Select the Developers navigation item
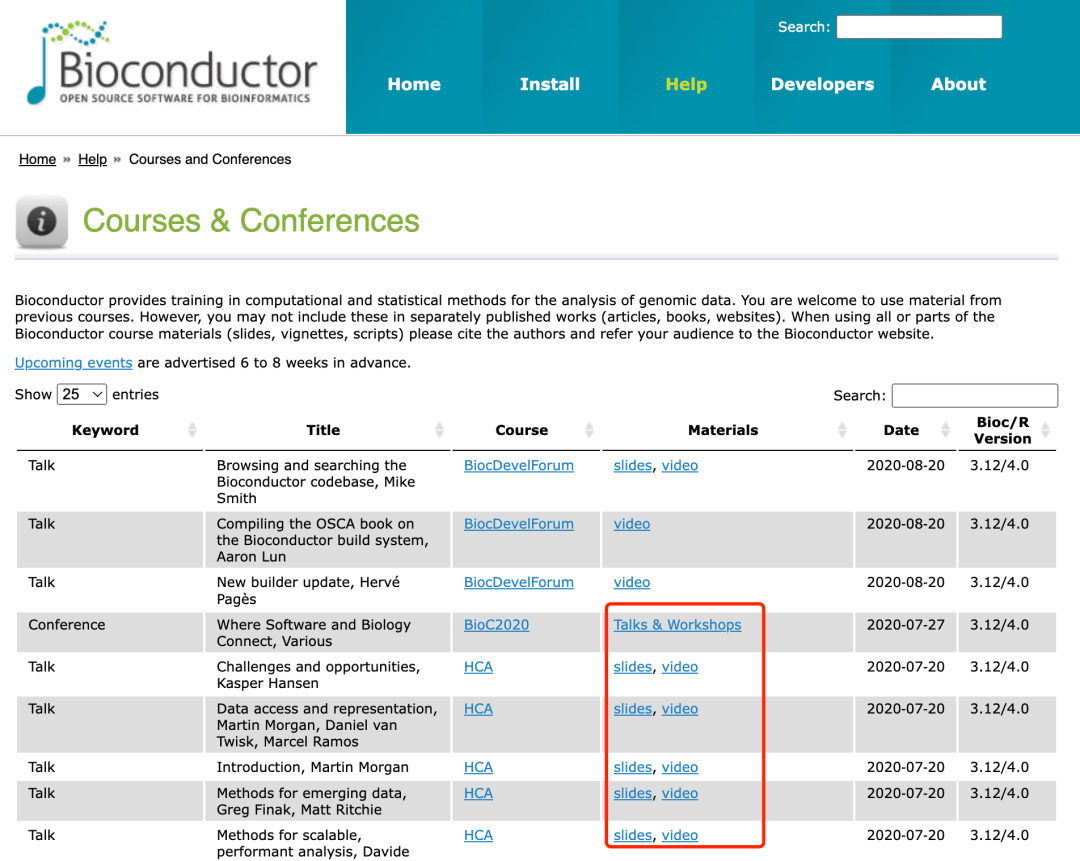This screenshot has width=1080, height=861. point(822,85)
